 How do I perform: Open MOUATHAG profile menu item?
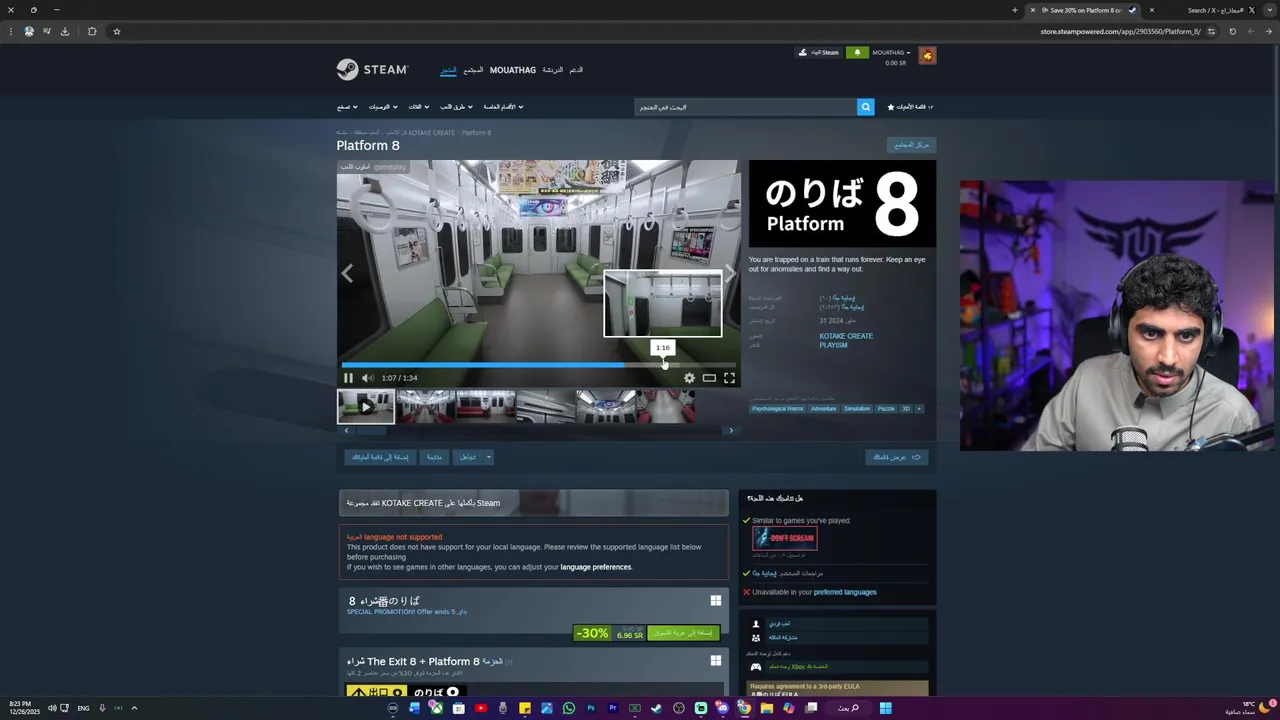[513, 70]
